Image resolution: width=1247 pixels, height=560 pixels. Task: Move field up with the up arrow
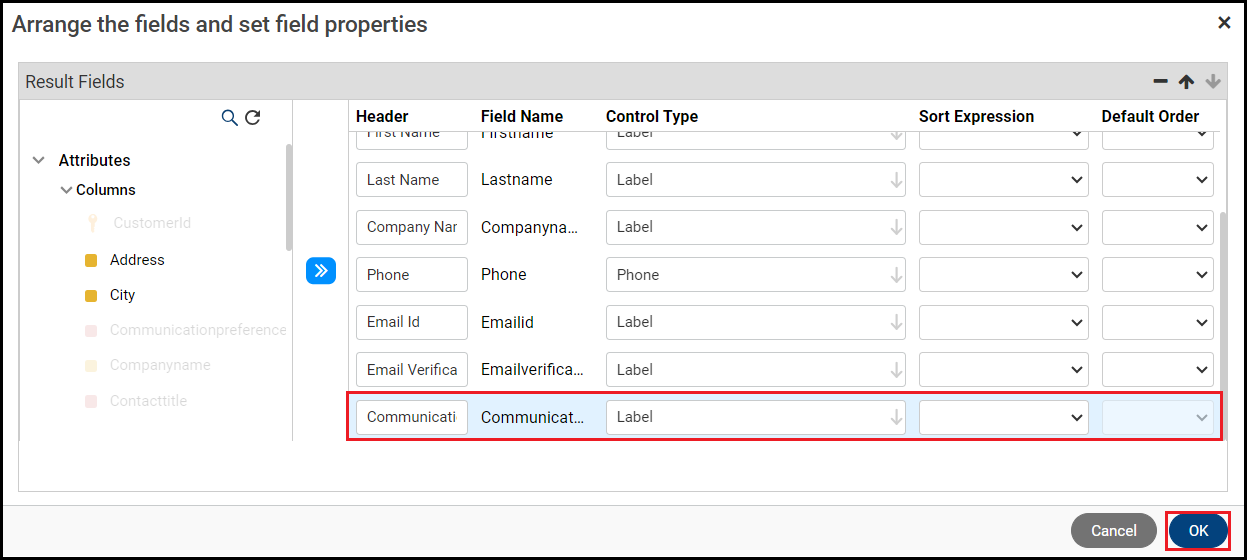(x=1186, y=82)
